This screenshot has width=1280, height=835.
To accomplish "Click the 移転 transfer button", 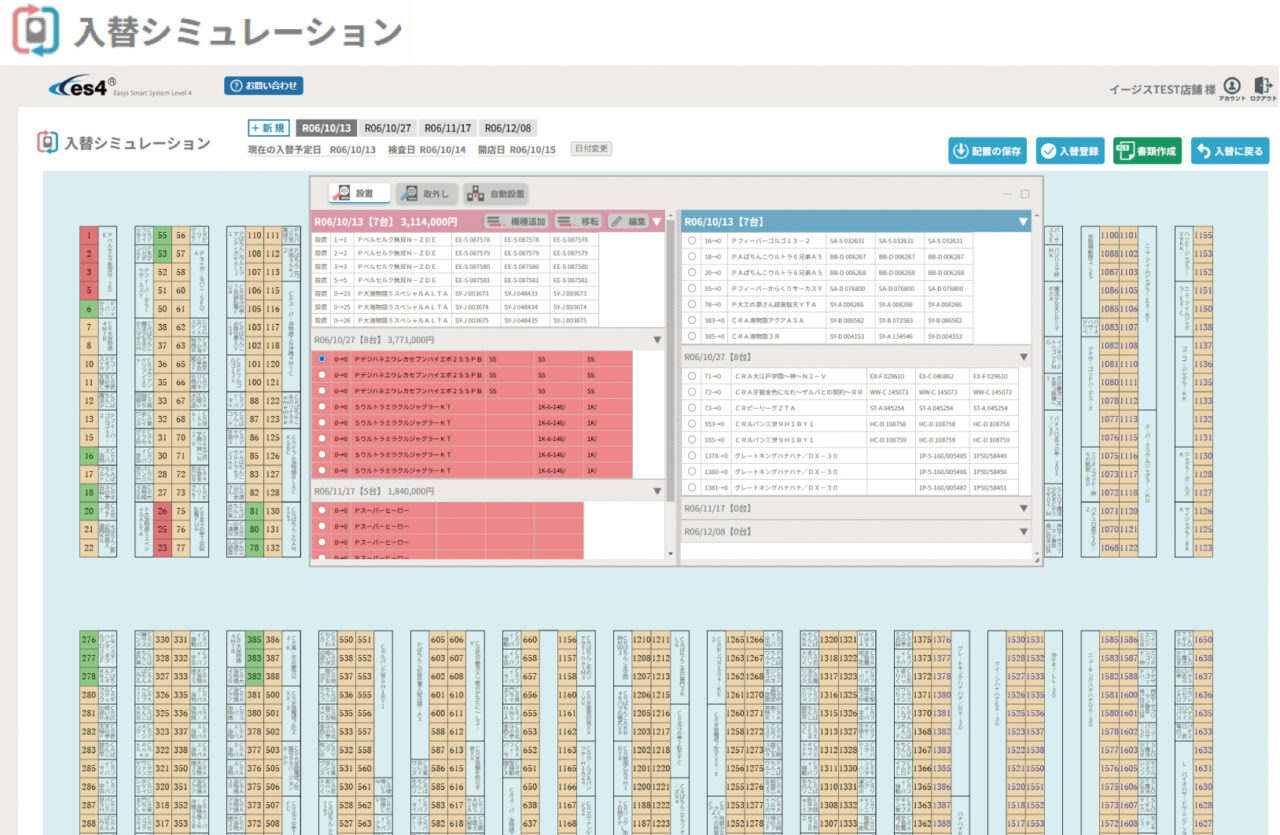I will pos(577,221).
